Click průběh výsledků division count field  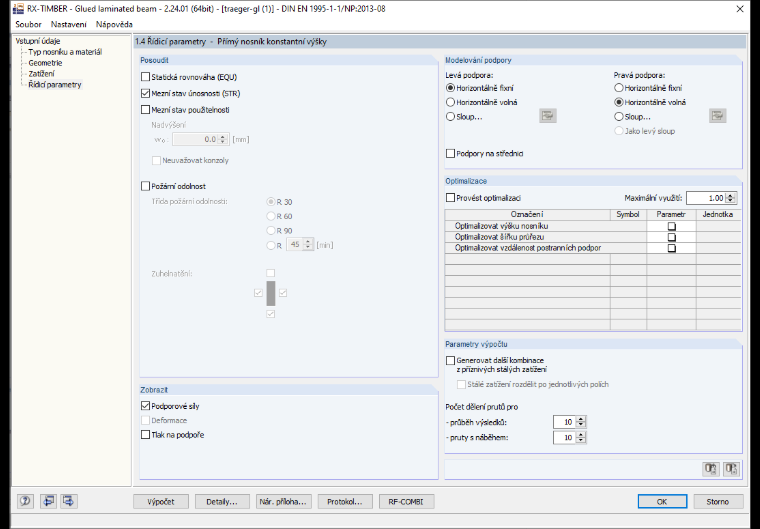(x=564, y=422)
